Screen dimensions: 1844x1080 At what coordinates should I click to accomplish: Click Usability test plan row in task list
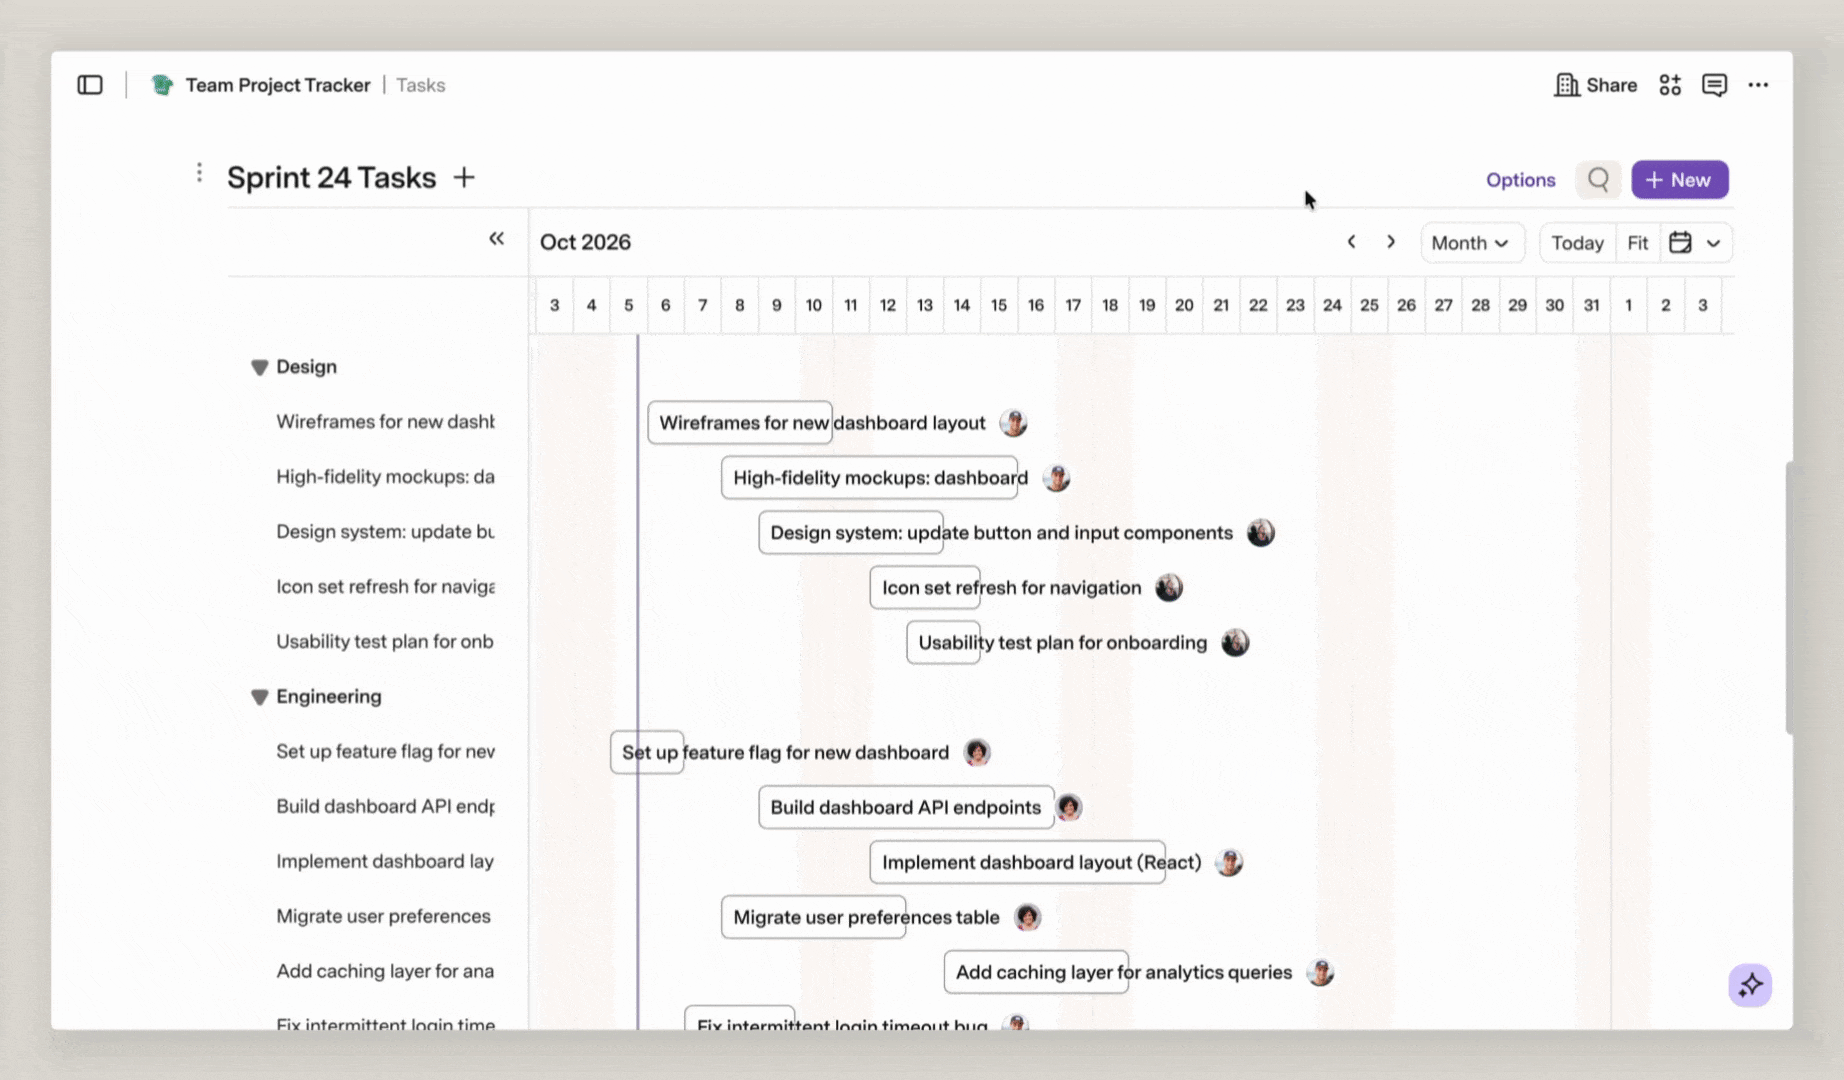[x=385, y=642]
